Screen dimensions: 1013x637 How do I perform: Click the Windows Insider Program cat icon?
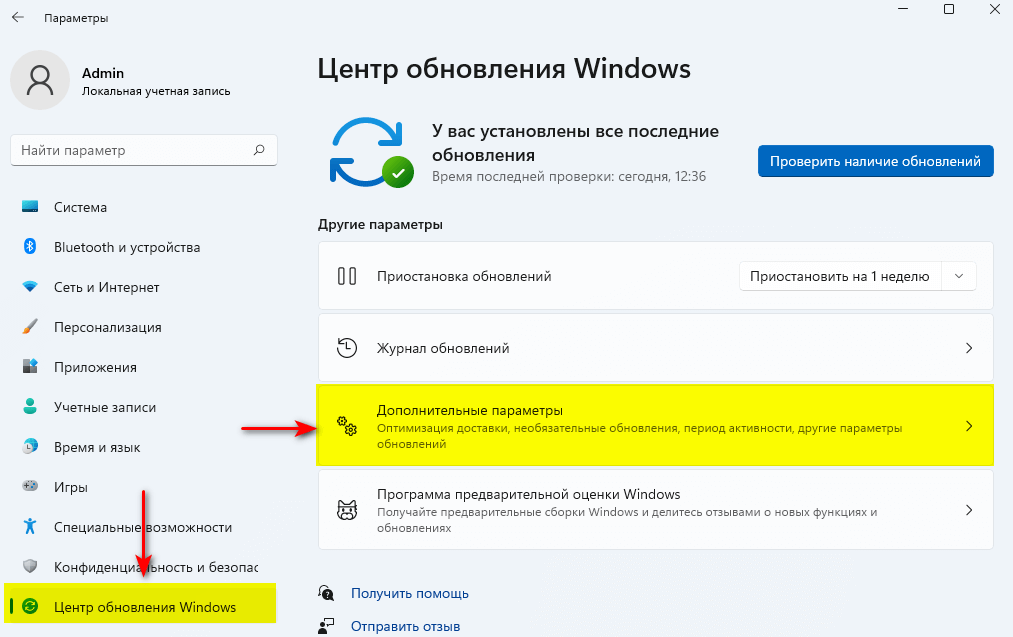coord(347,510)
